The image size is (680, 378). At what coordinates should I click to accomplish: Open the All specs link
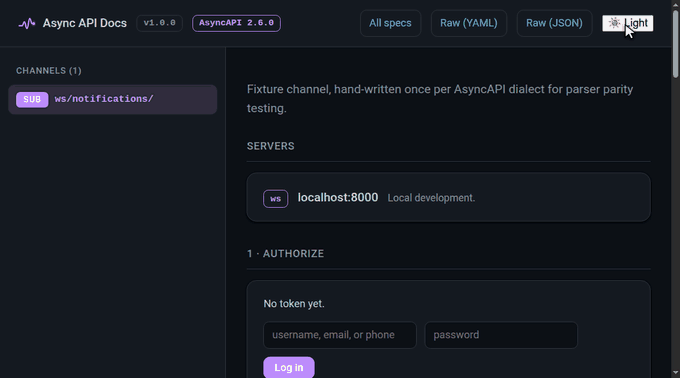click(x=390, y=23)
